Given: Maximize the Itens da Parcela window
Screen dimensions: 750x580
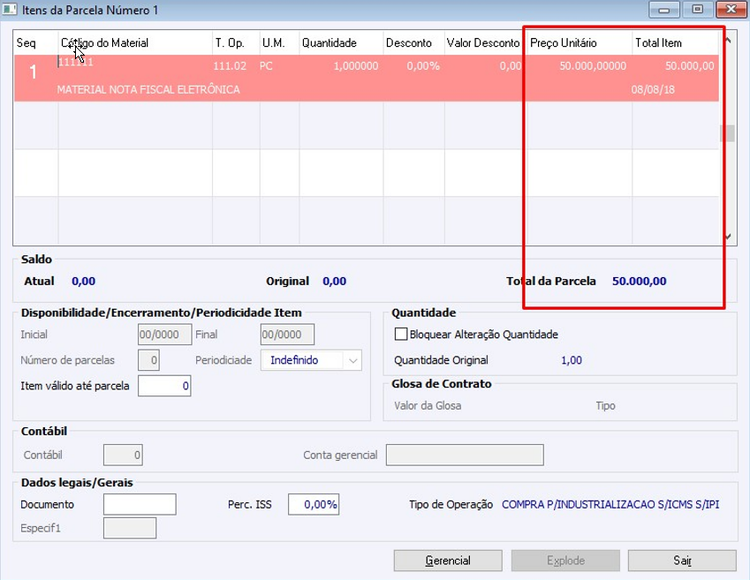Looking at the screenshot, I should [697, 10].
